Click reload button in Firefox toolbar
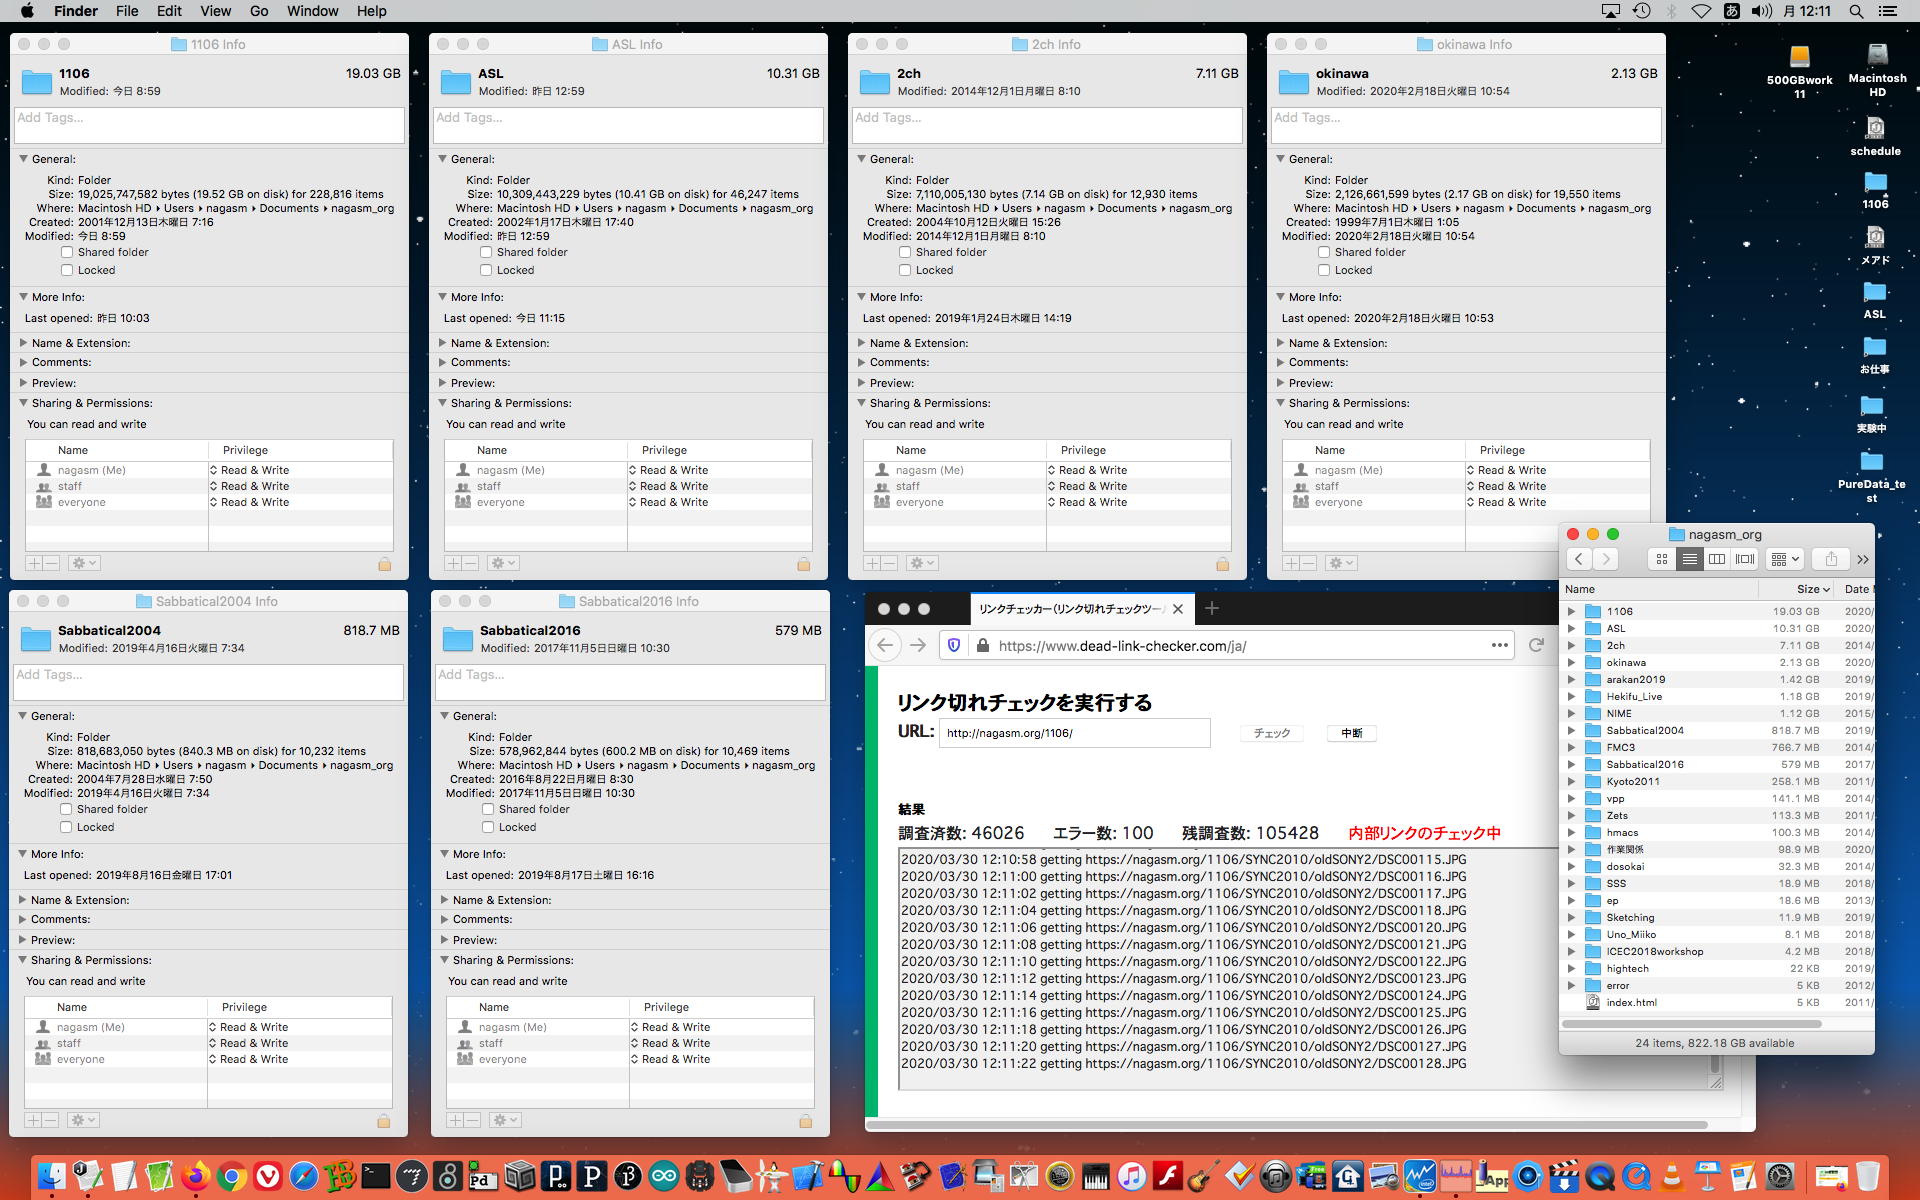This screenshot has height=1200, width=1920. point(1537,645)
